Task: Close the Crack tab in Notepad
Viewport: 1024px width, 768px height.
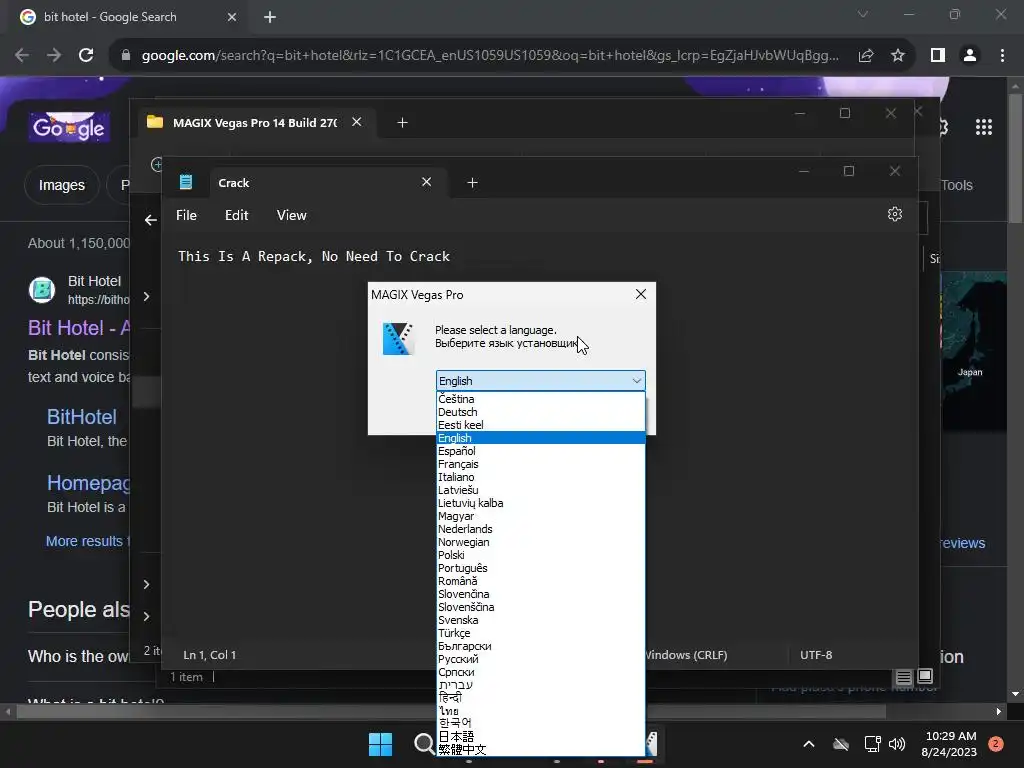Action: (x=426, y=182)
